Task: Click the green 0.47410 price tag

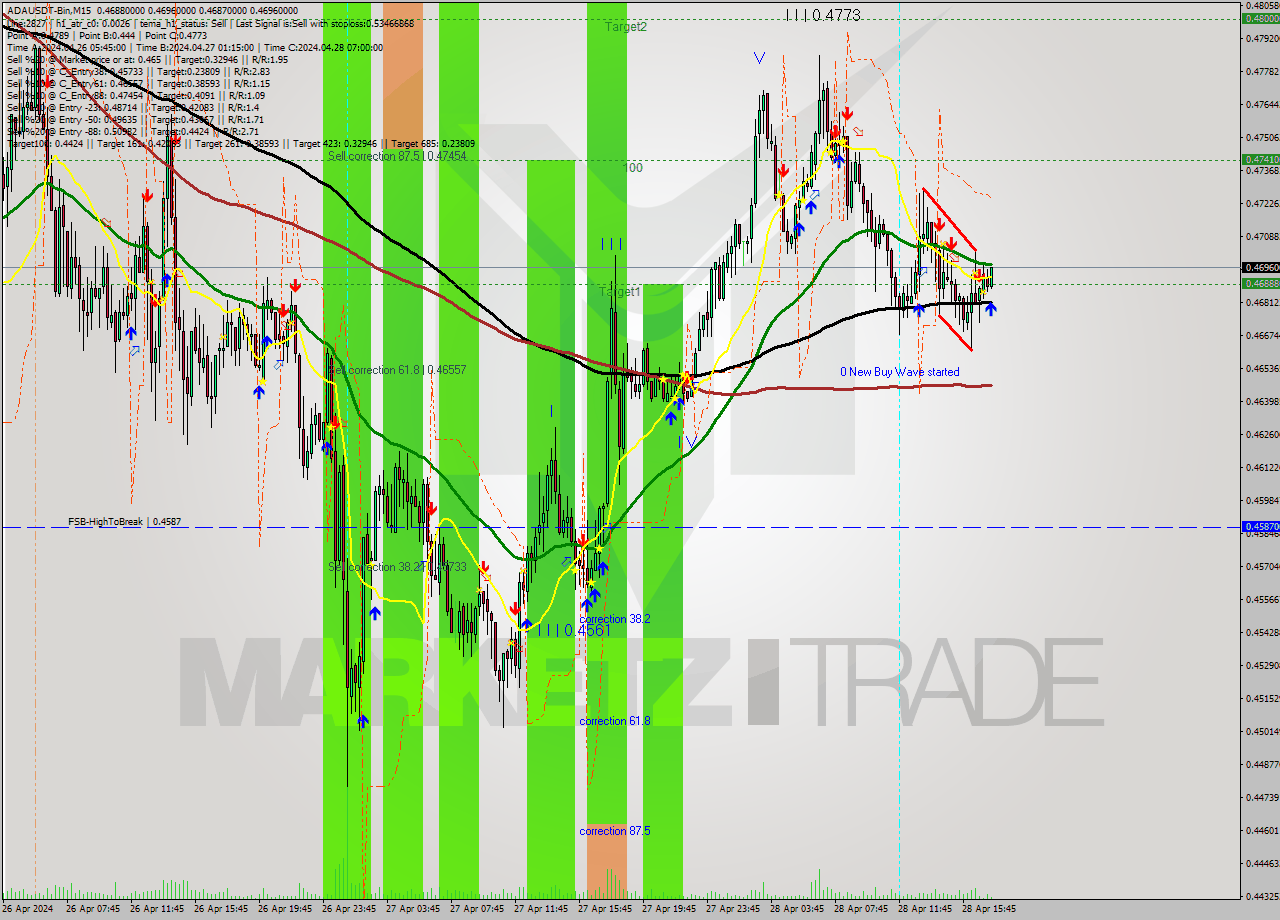Action: (1259, 159)
